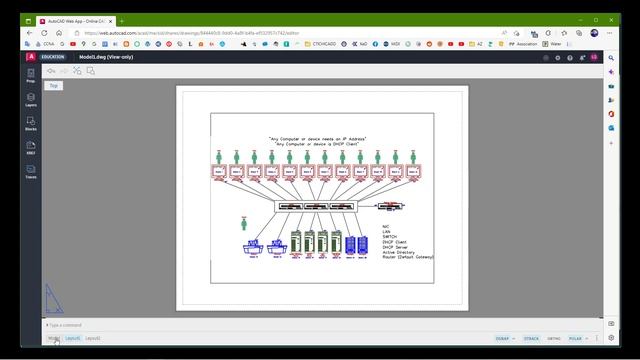Image resolution: width=640 pixels, height=360 pixels.
Task: Switch to the Layout2 tab
Action: 93,338
